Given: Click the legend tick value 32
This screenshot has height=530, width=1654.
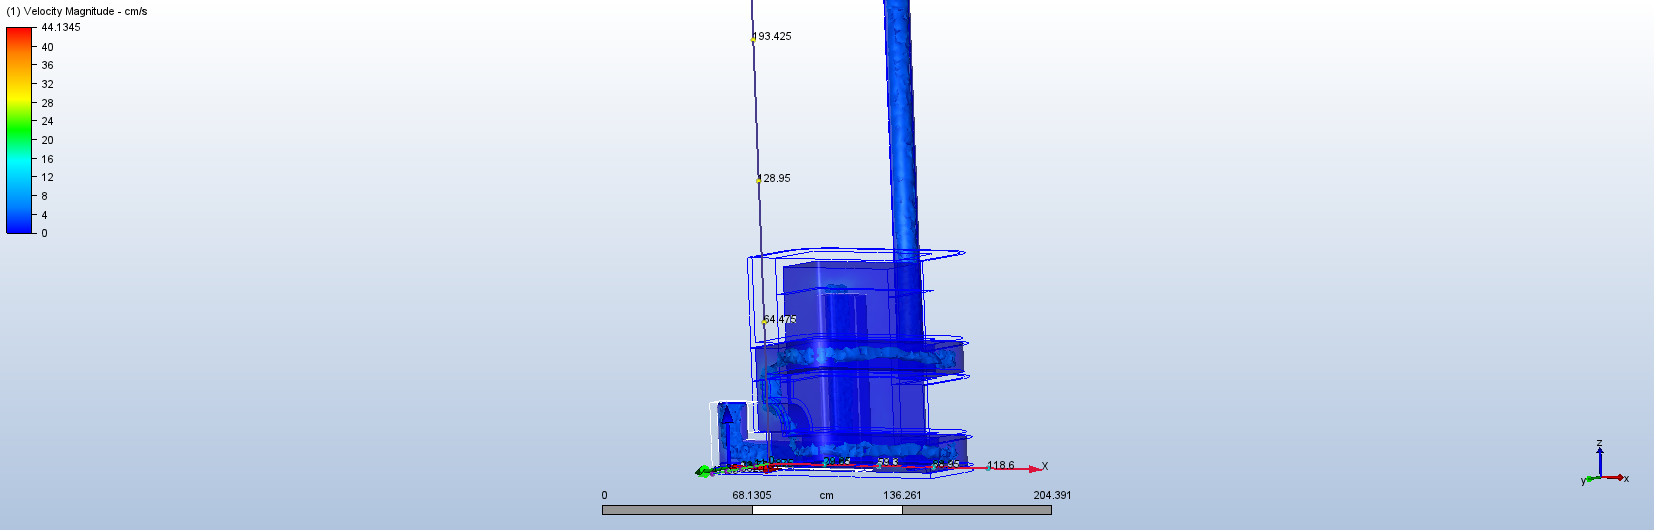Looking at the screenshot, I should (47, 84).
